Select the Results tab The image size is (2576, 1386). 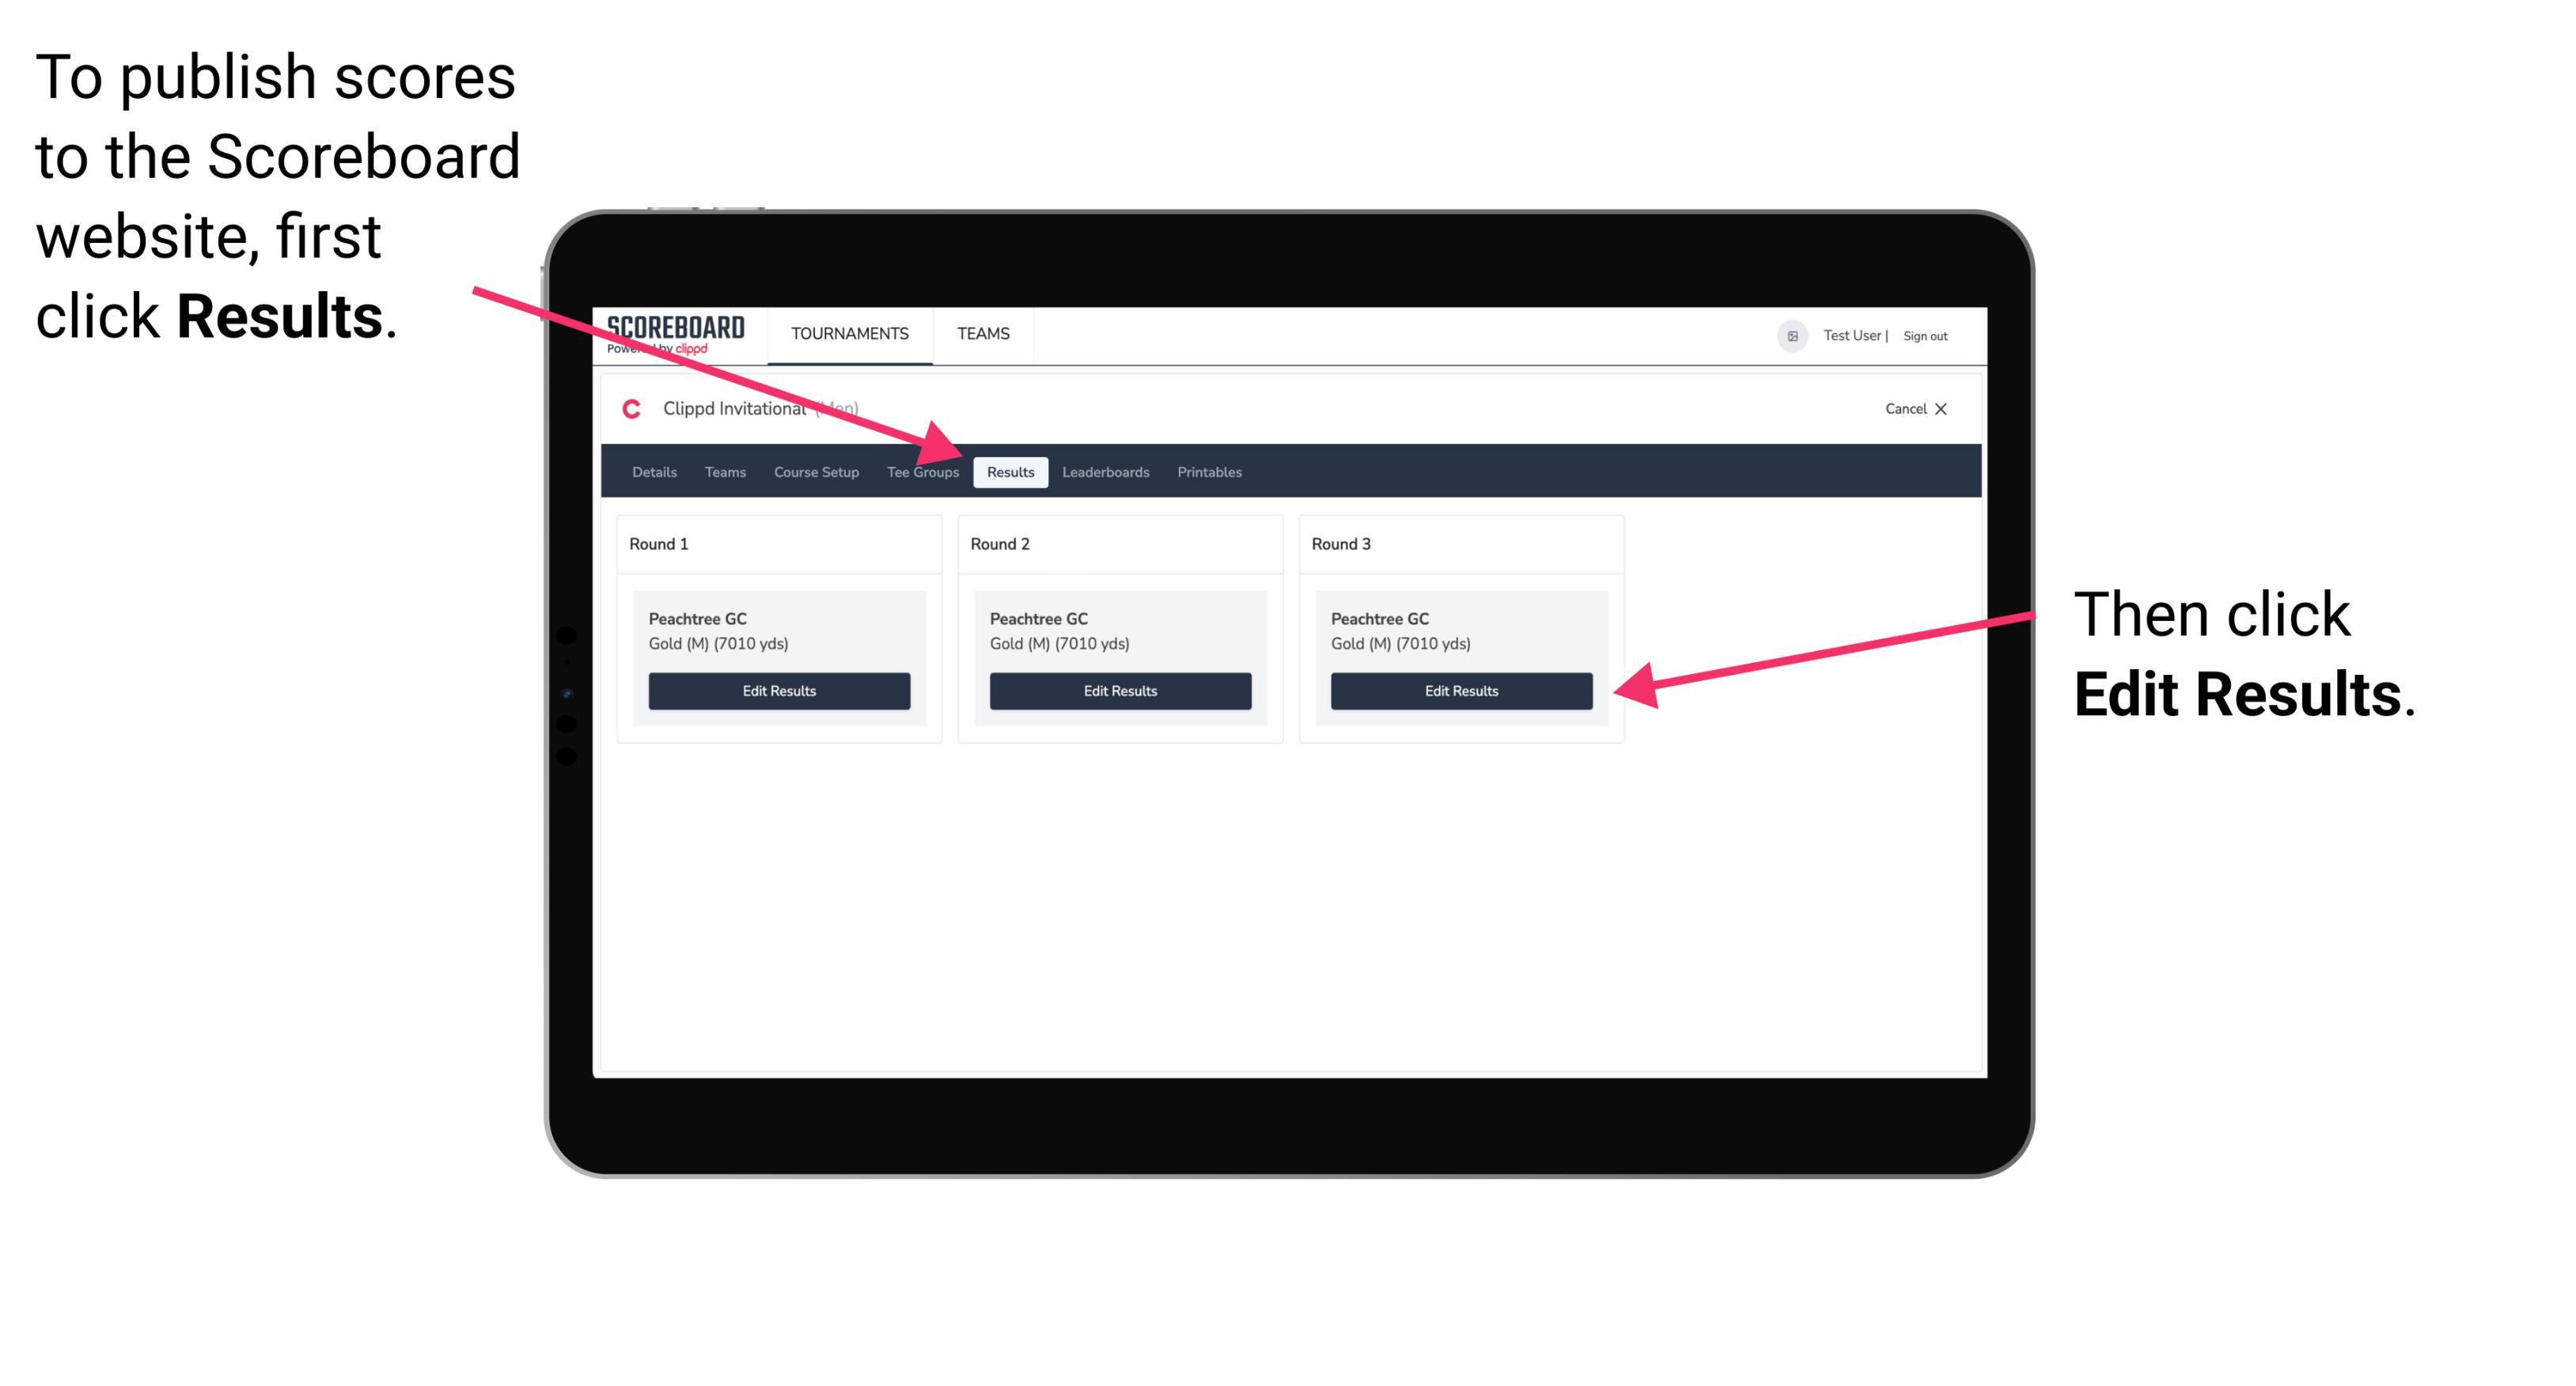[1010, 471]
